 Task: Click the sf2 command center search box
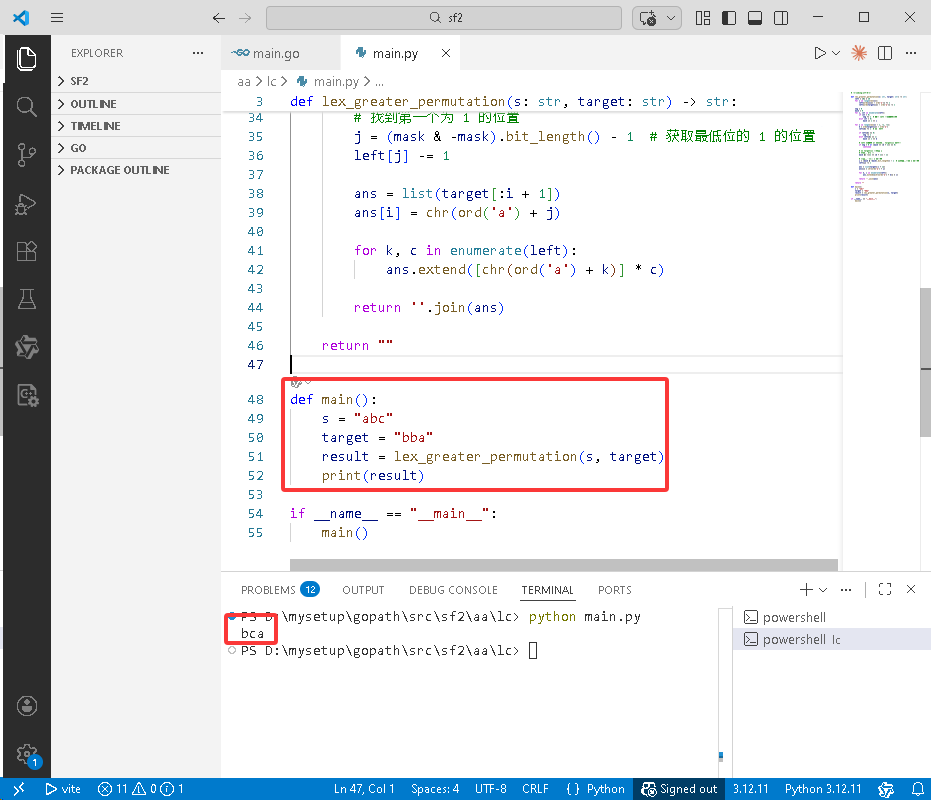coord(444,18)
